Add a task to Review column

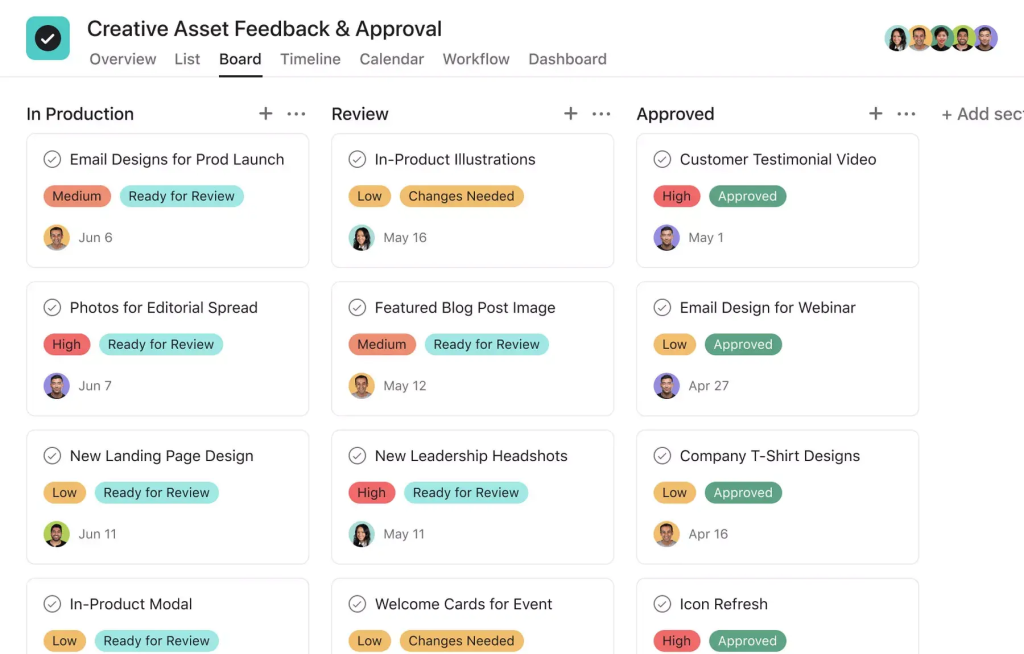570,114
